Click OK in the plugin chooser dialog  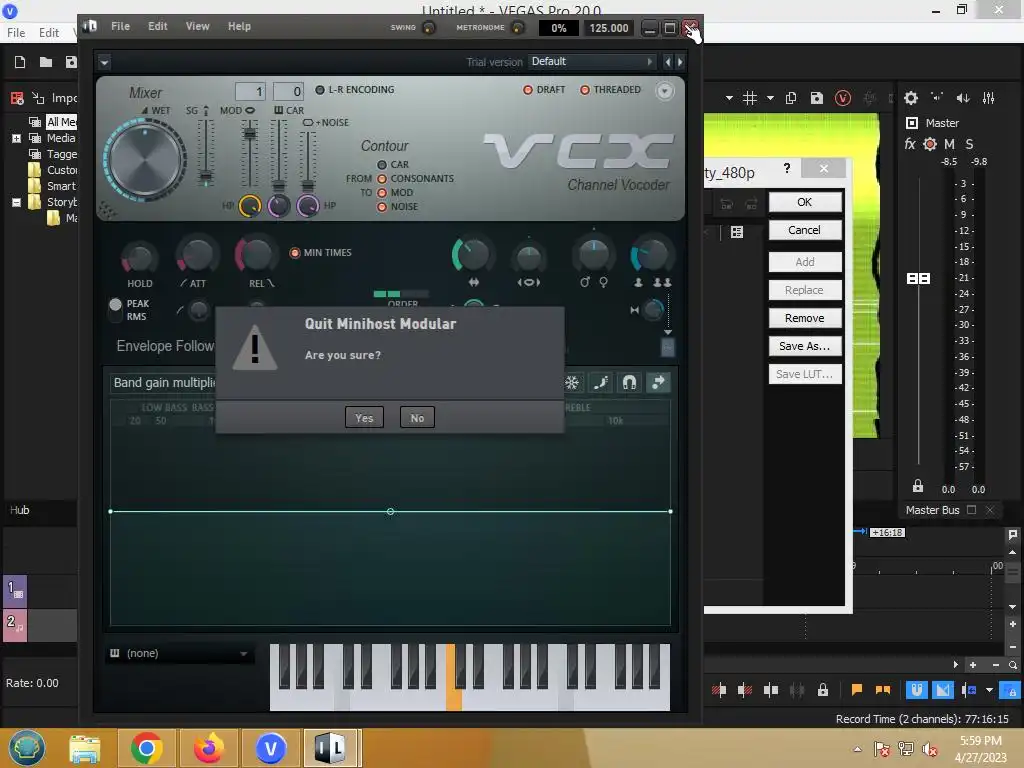coord(805,202)
